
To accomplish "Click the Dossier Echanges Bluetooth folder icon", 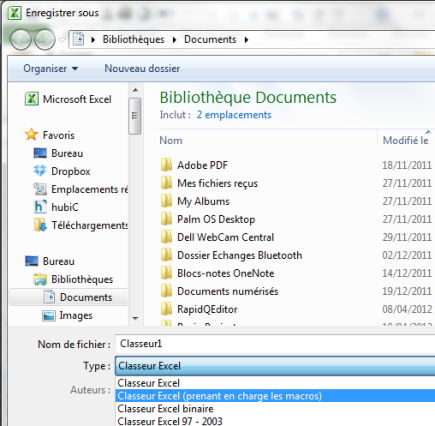I will pos(166,255).
